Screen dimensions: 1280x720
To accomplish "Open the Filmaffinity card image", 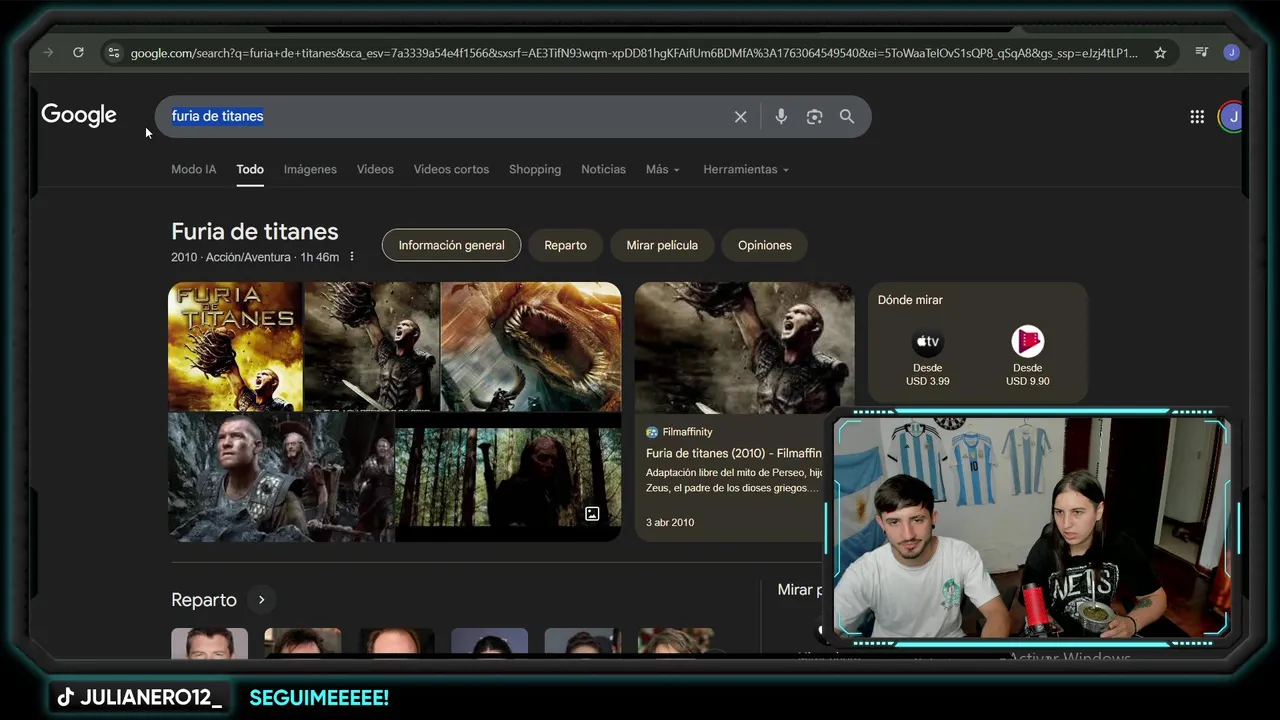I will coord(744,347).
